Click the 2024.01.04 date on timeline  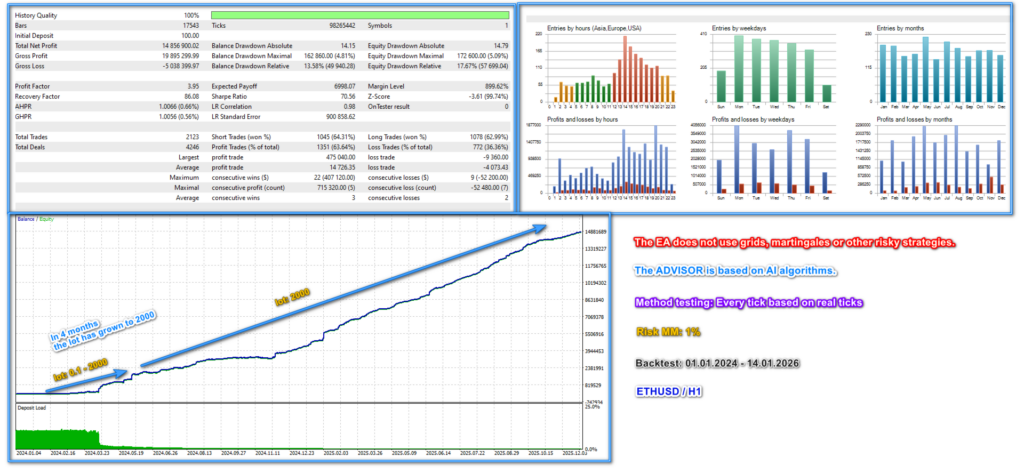[27, 451]
